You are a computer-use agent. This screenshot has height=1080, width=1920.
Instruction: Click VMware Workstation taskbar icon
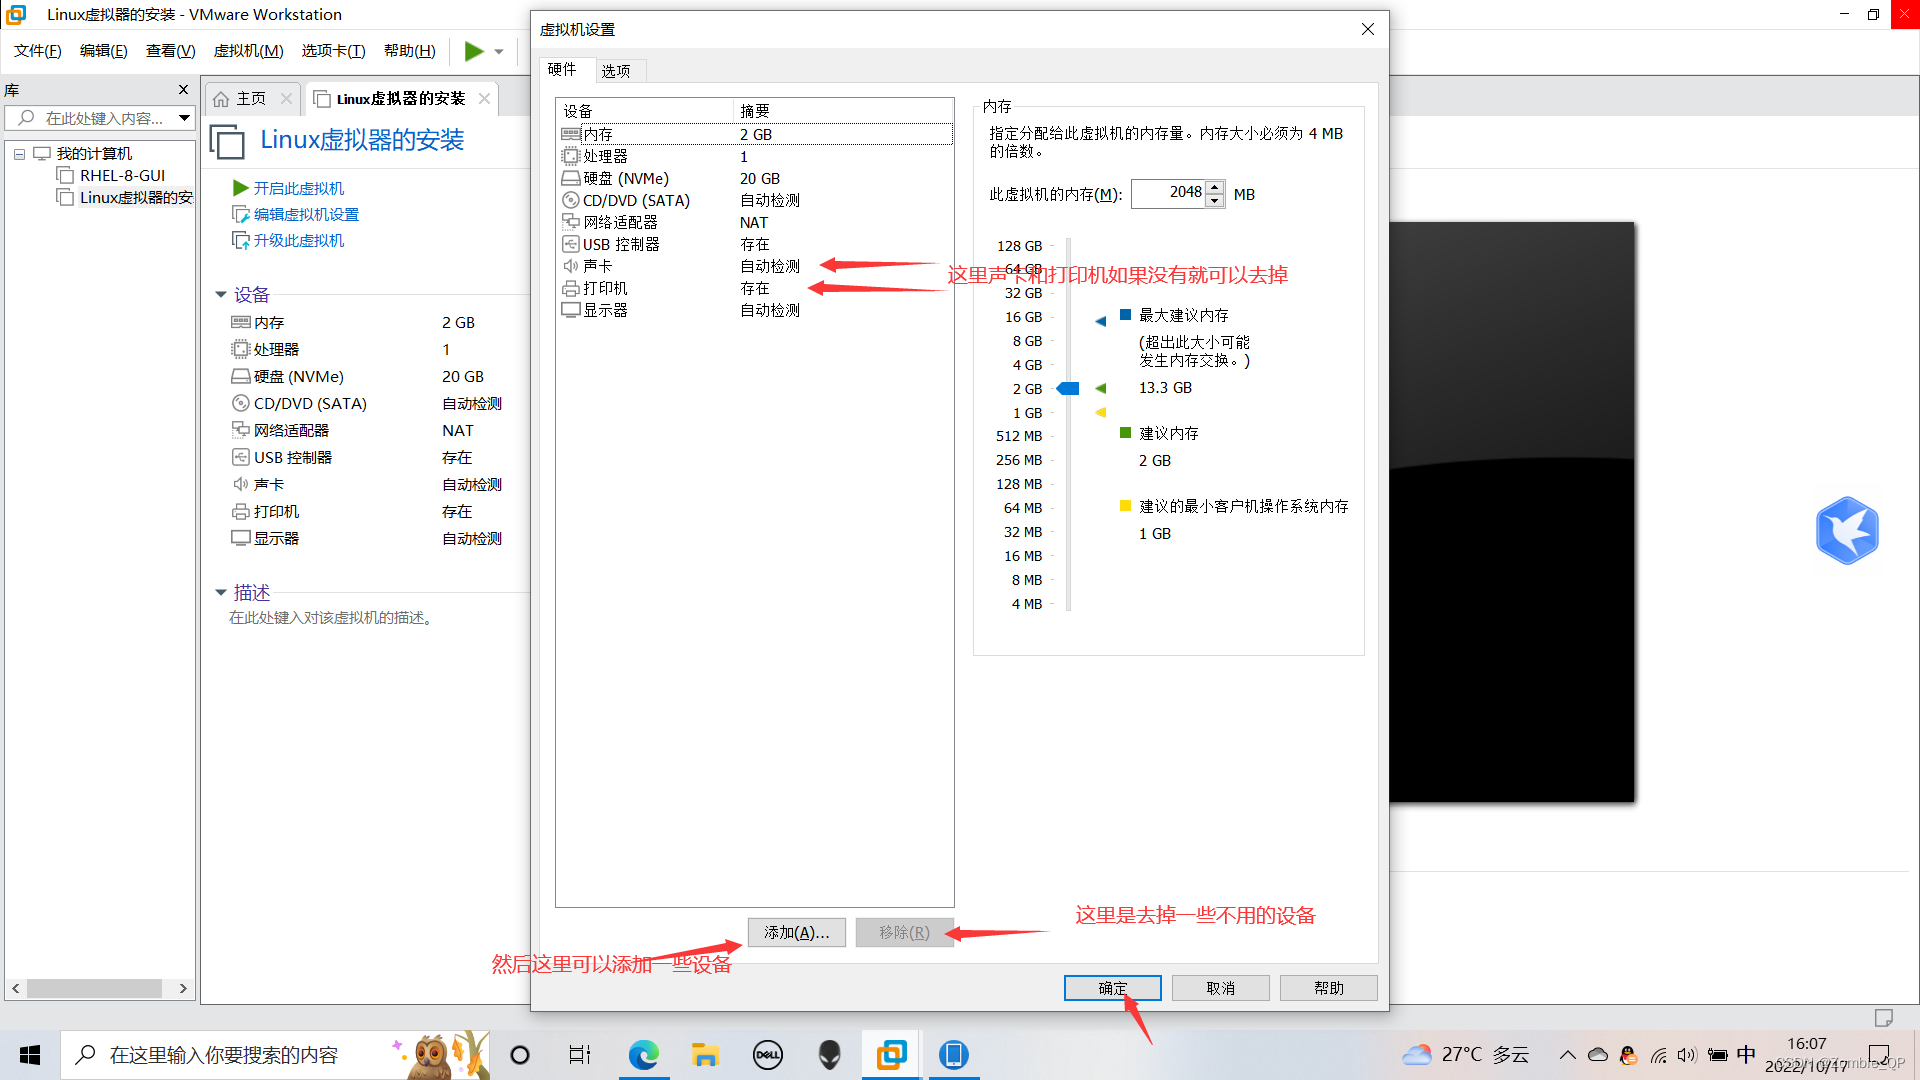[891, 1055]
